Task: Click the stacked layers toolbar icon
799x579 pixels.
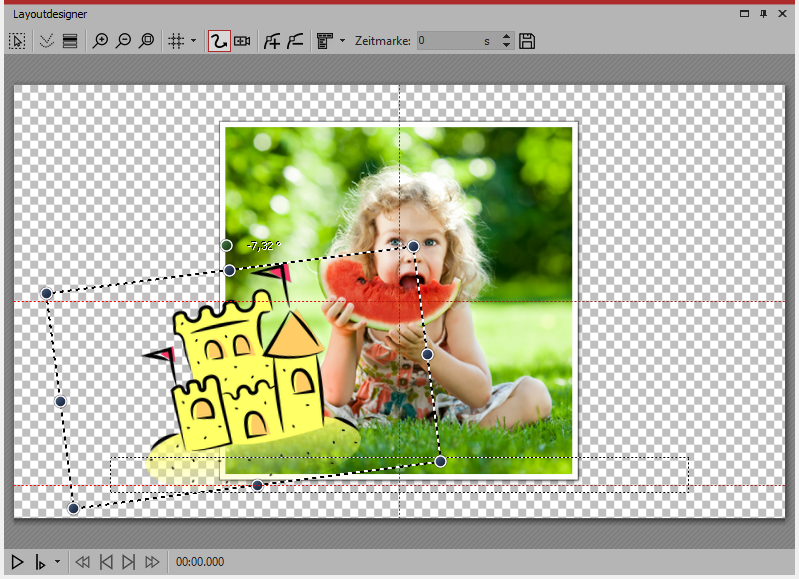Action: [x=70, y=41]
